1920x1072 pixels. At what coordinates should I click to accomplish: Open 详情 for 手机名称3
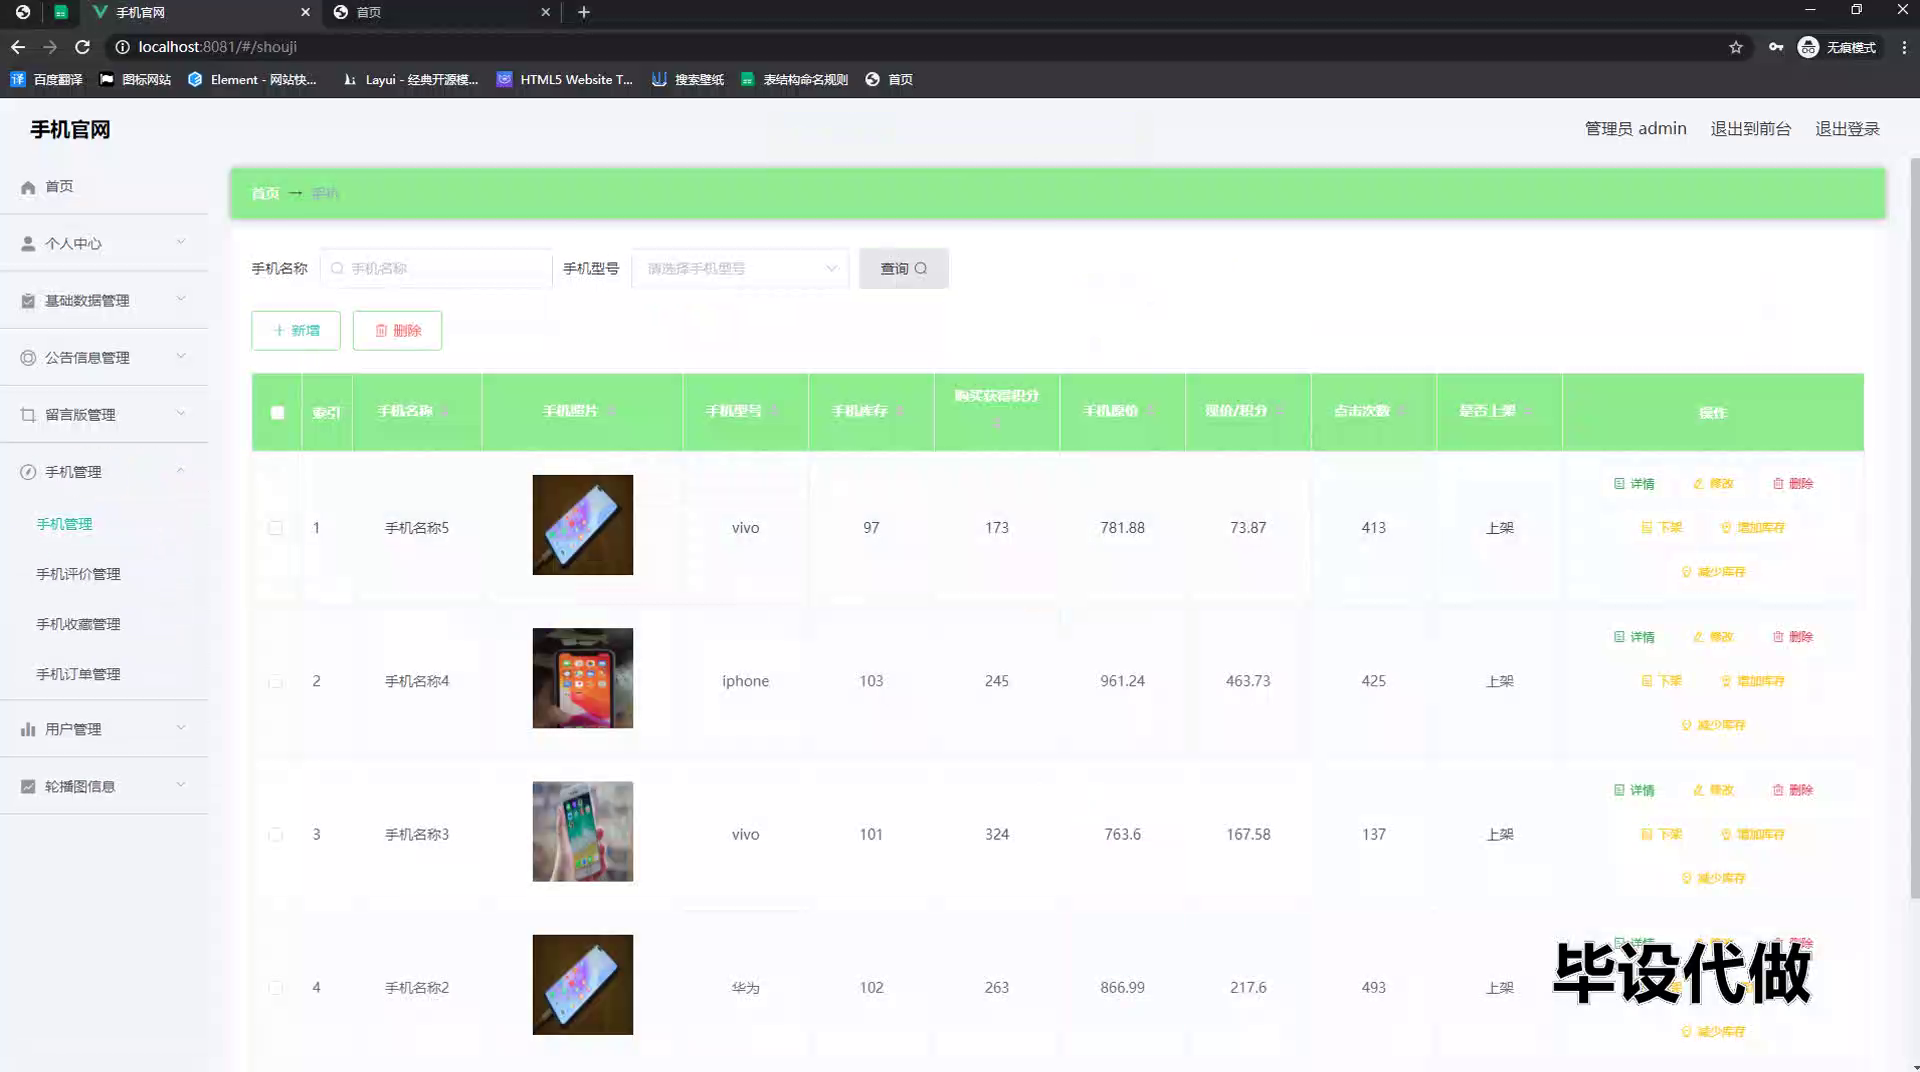1634,790
